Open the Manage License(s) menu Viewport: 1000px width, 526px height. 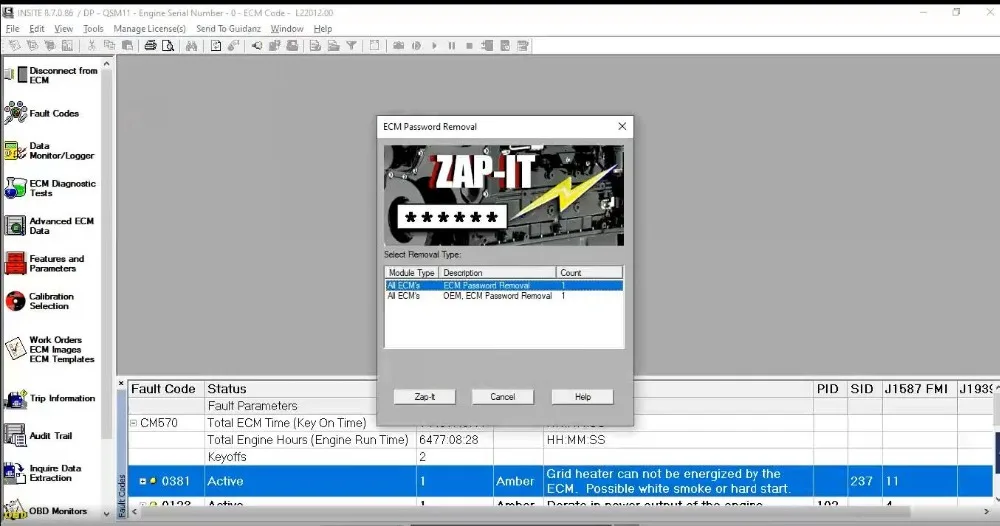[150, 29]
